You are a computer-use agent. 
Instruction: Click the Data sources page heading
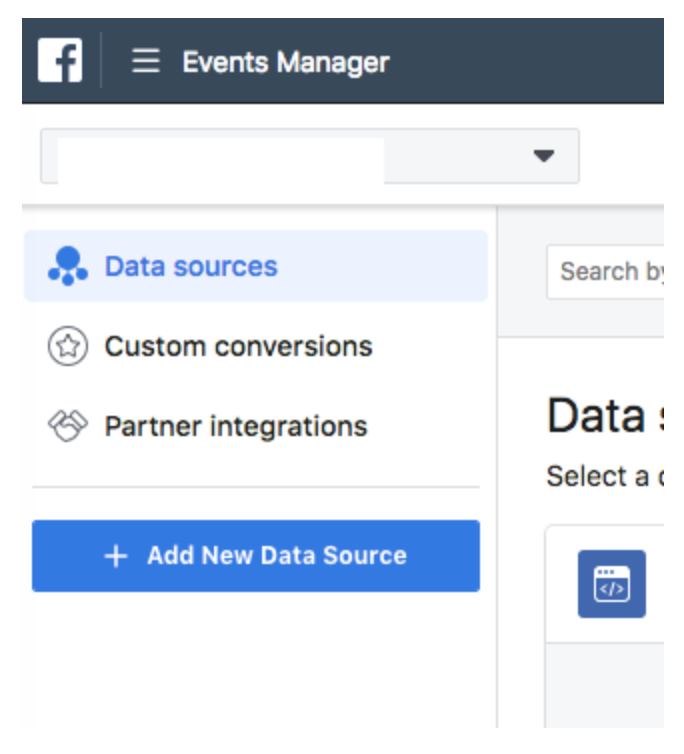605,416
